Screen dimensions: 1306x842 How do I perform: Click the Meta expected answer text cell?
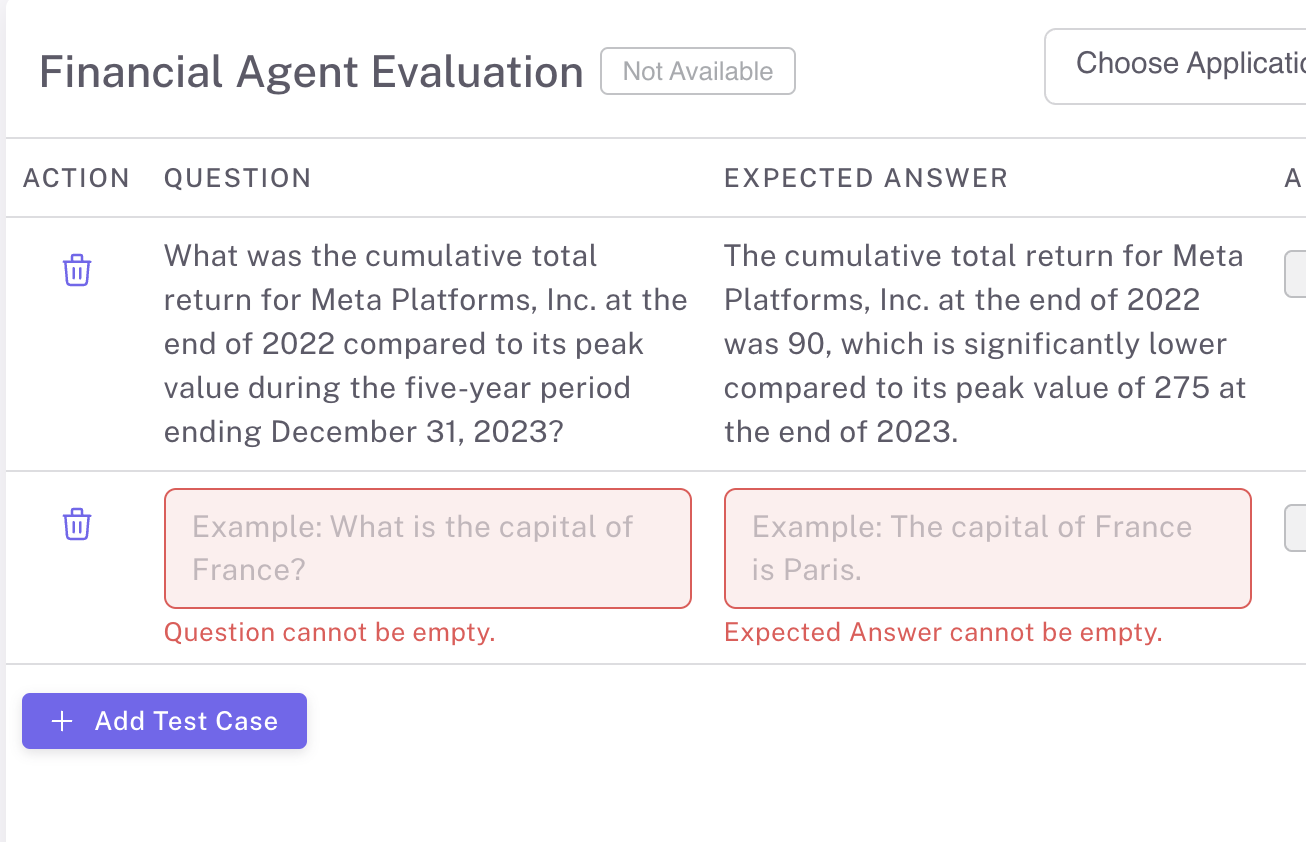(x=985, y=344)
